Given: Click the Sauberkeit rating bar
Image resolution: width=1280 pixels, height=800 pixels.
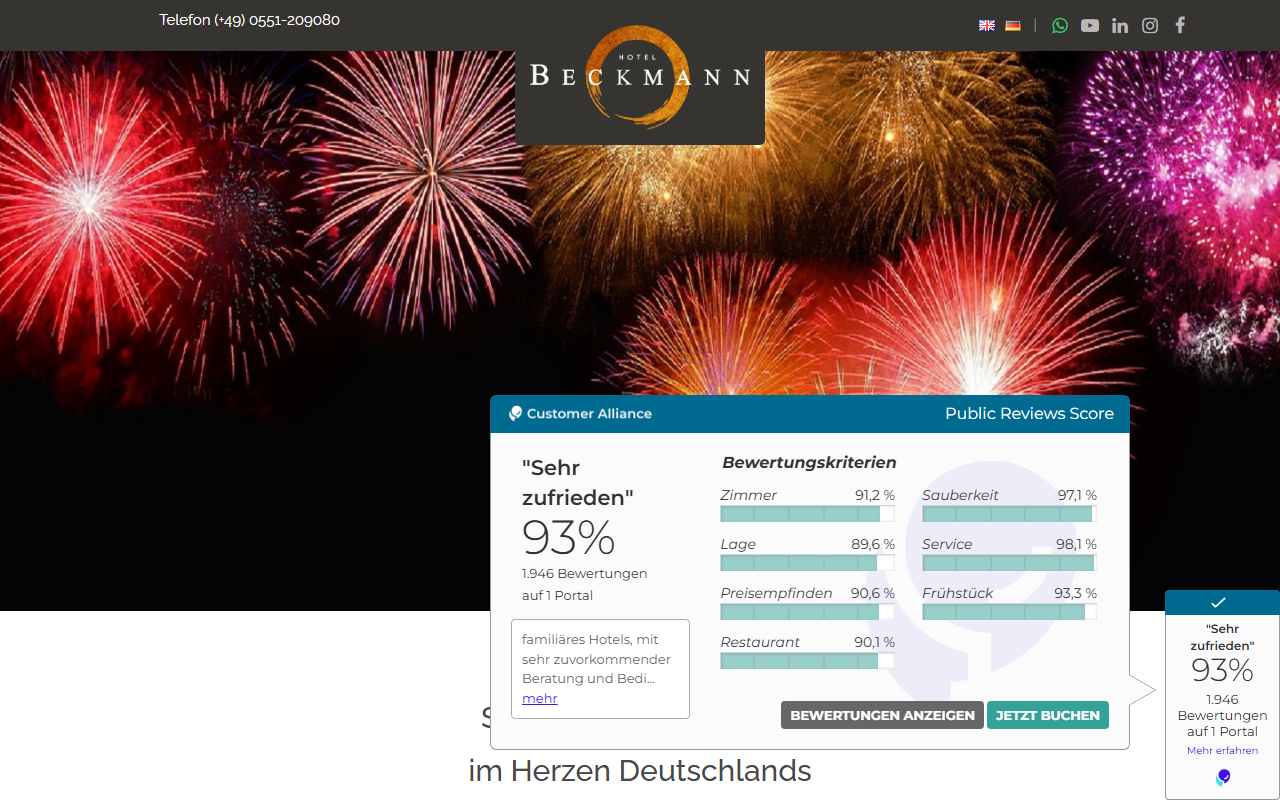Looking at the screenshot, I should coord(1009,514).
